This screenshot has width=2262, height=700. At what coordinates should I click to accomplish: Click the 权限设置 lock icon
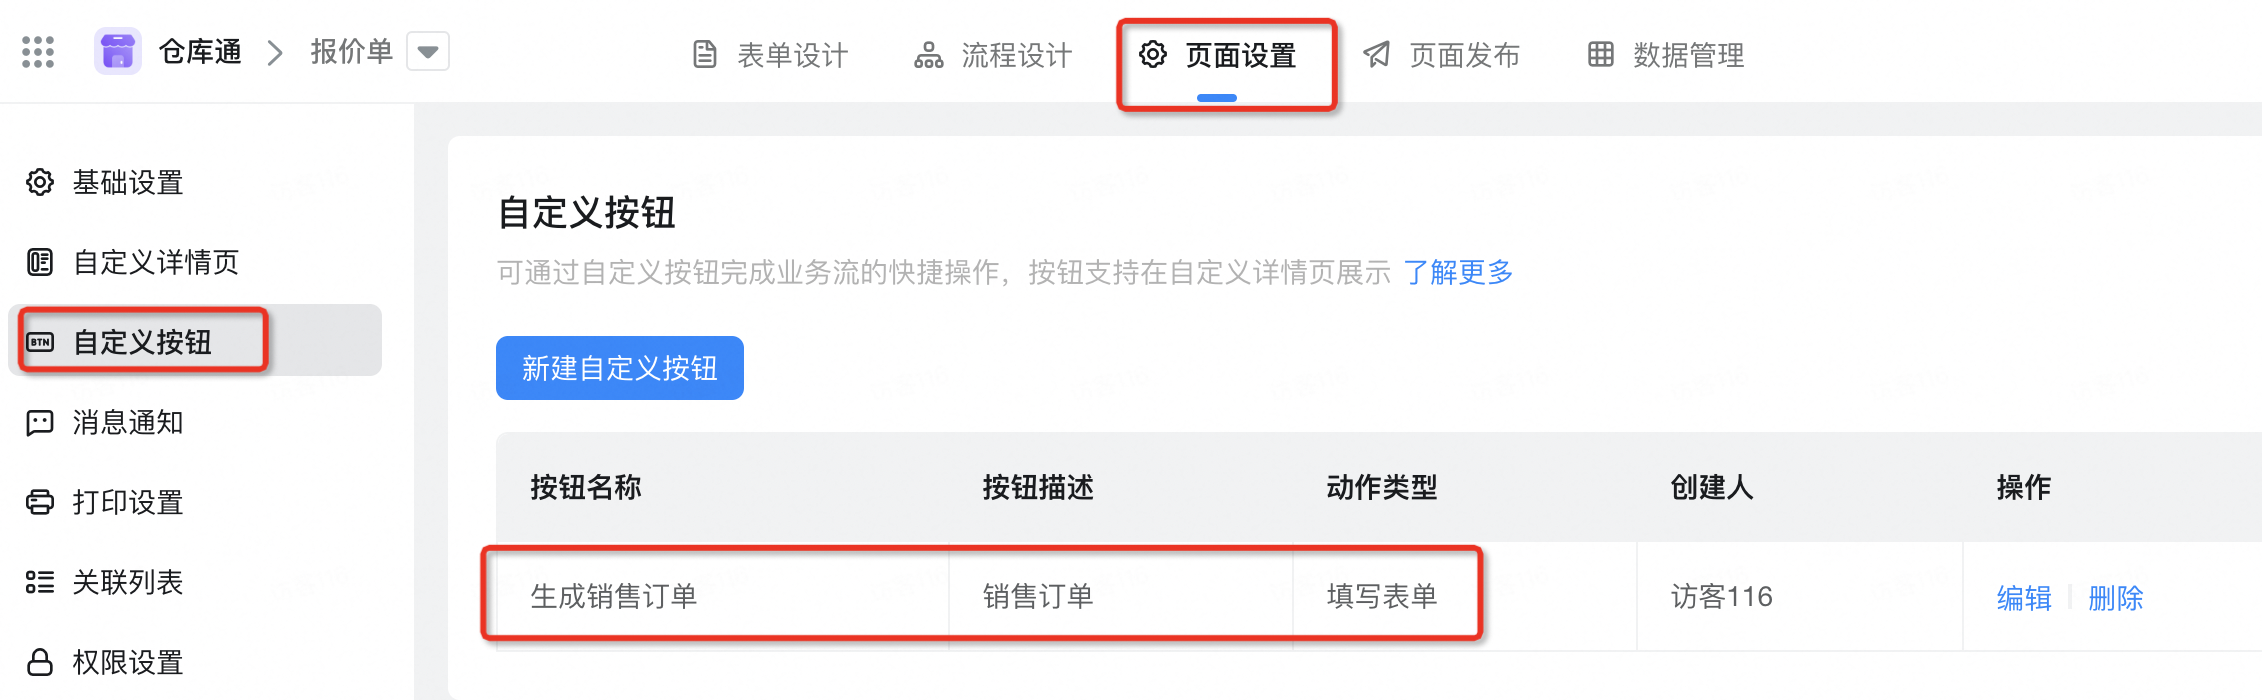40,662
